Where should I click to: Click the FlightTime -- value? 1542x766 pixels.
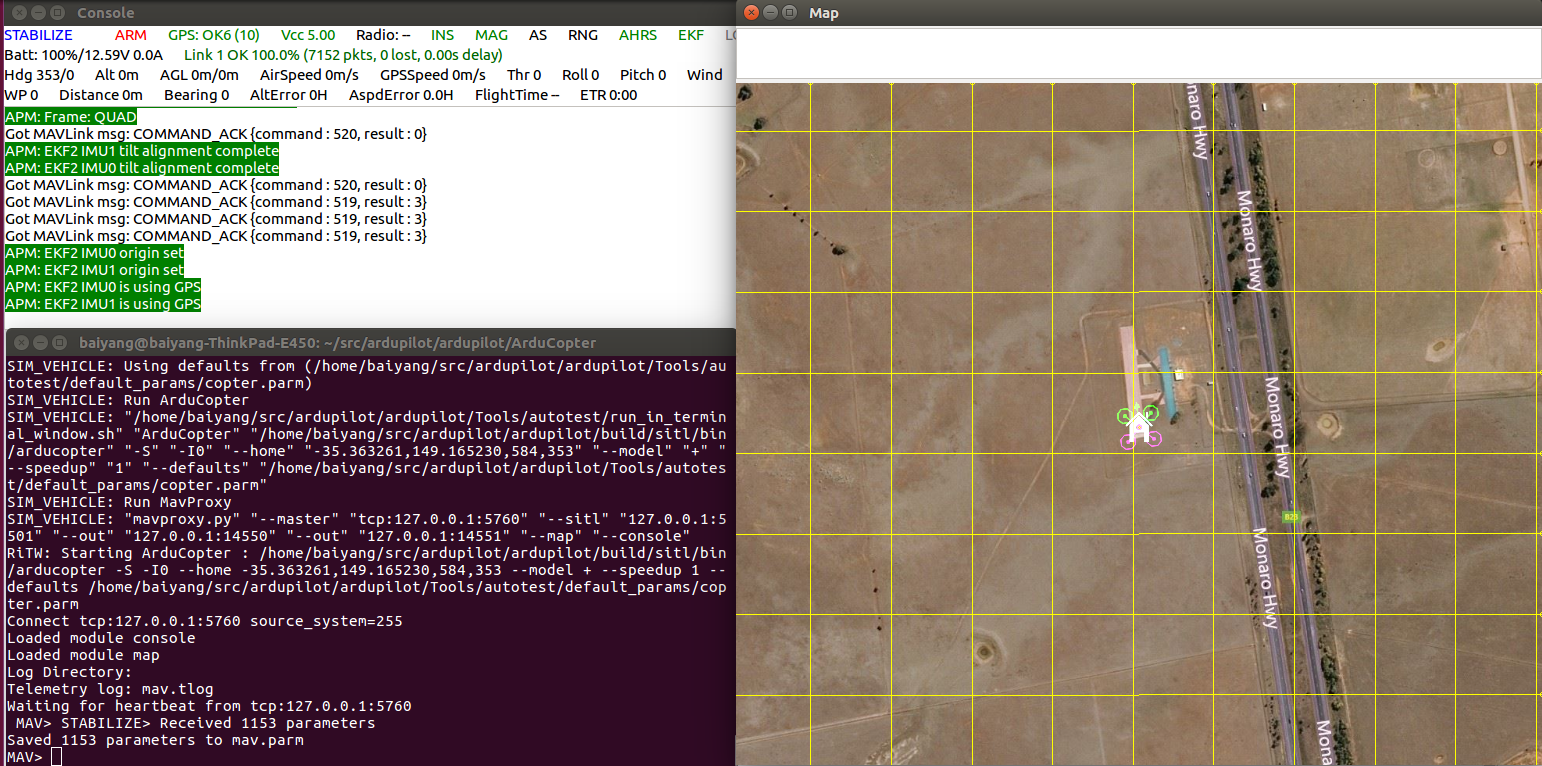tap(517, 95)
